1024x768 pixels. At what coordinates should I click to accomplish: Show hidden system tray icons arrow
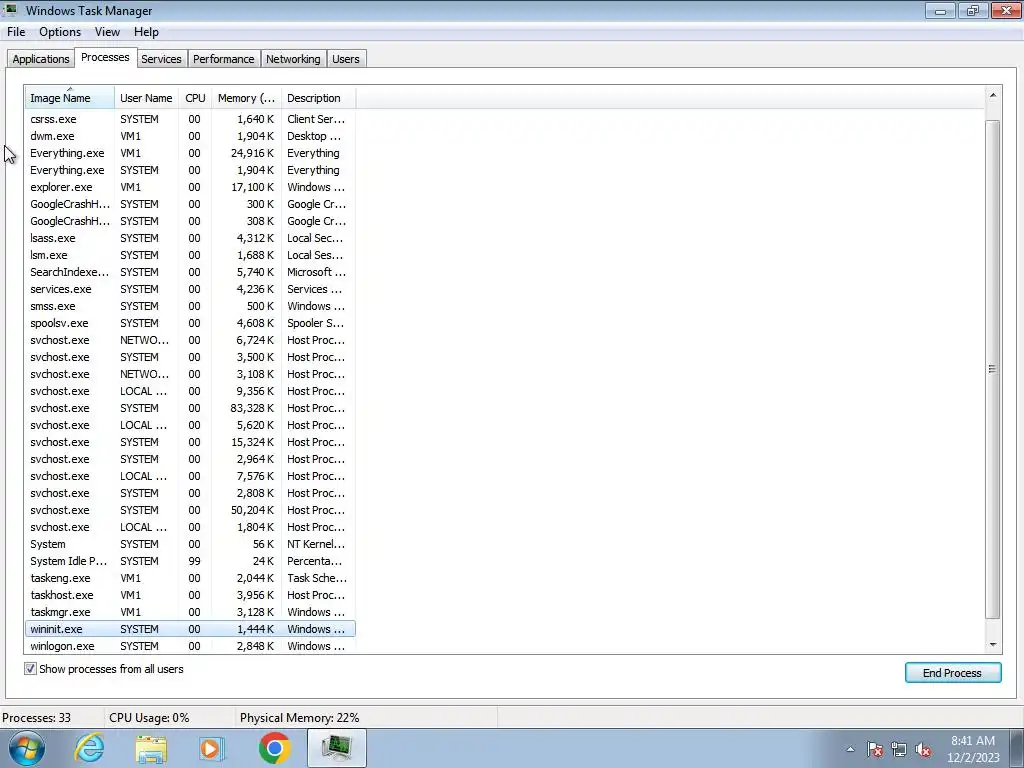850,749
